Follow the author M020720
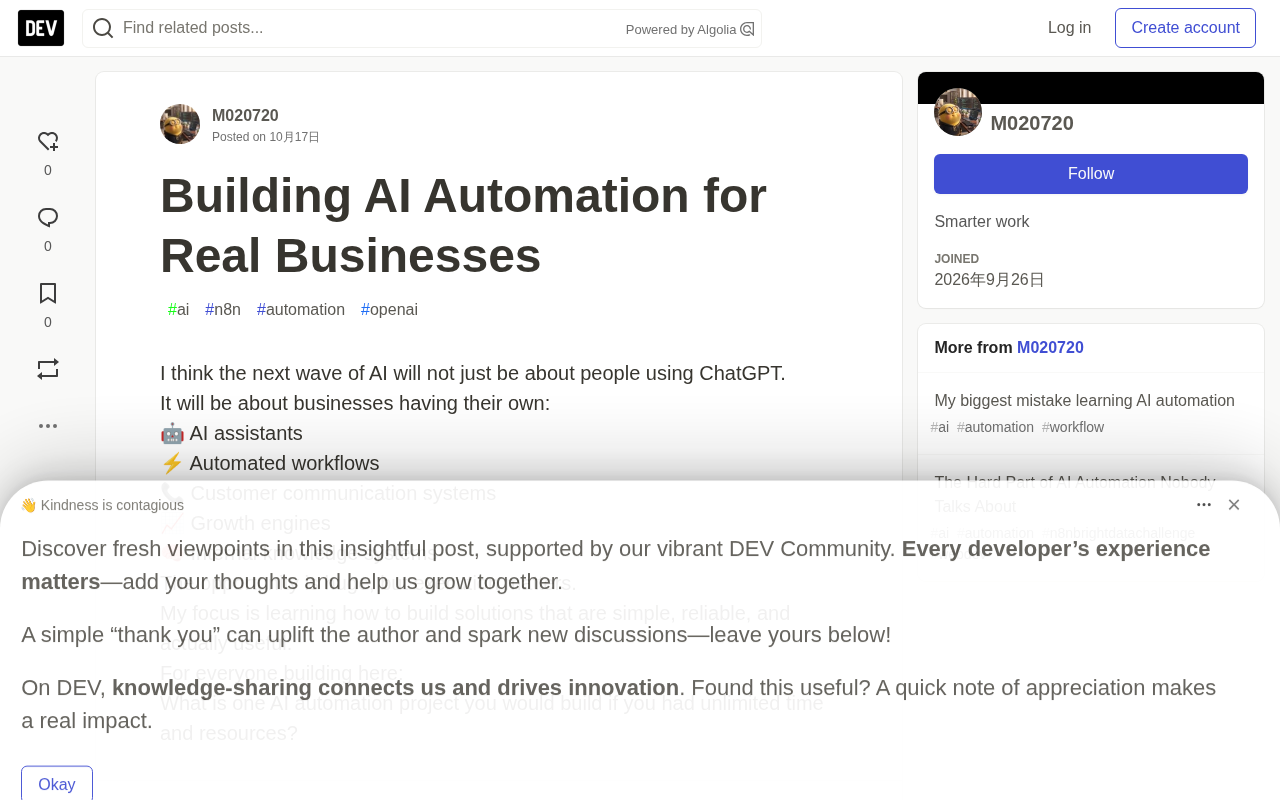The height and width of the screenshot is (800, 1280). pos(1091,174)
